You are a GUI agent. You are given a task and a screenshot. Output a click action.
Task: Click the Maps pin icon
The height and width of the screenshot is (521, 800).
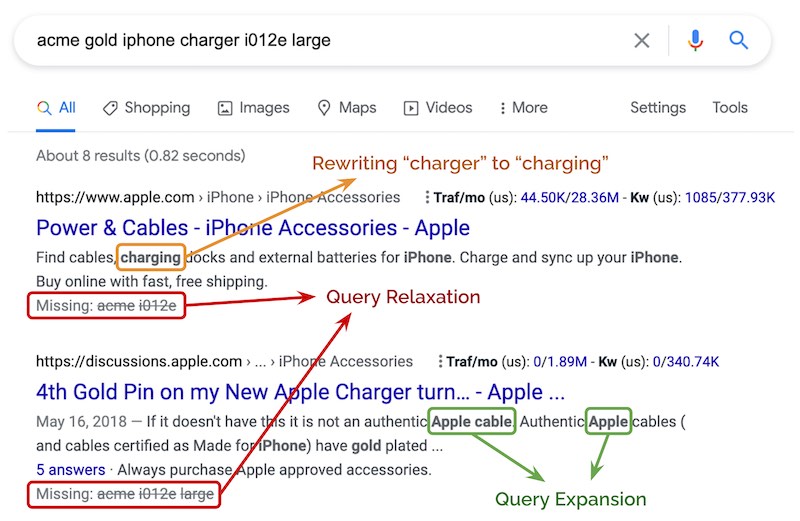(x=324, y=108)
